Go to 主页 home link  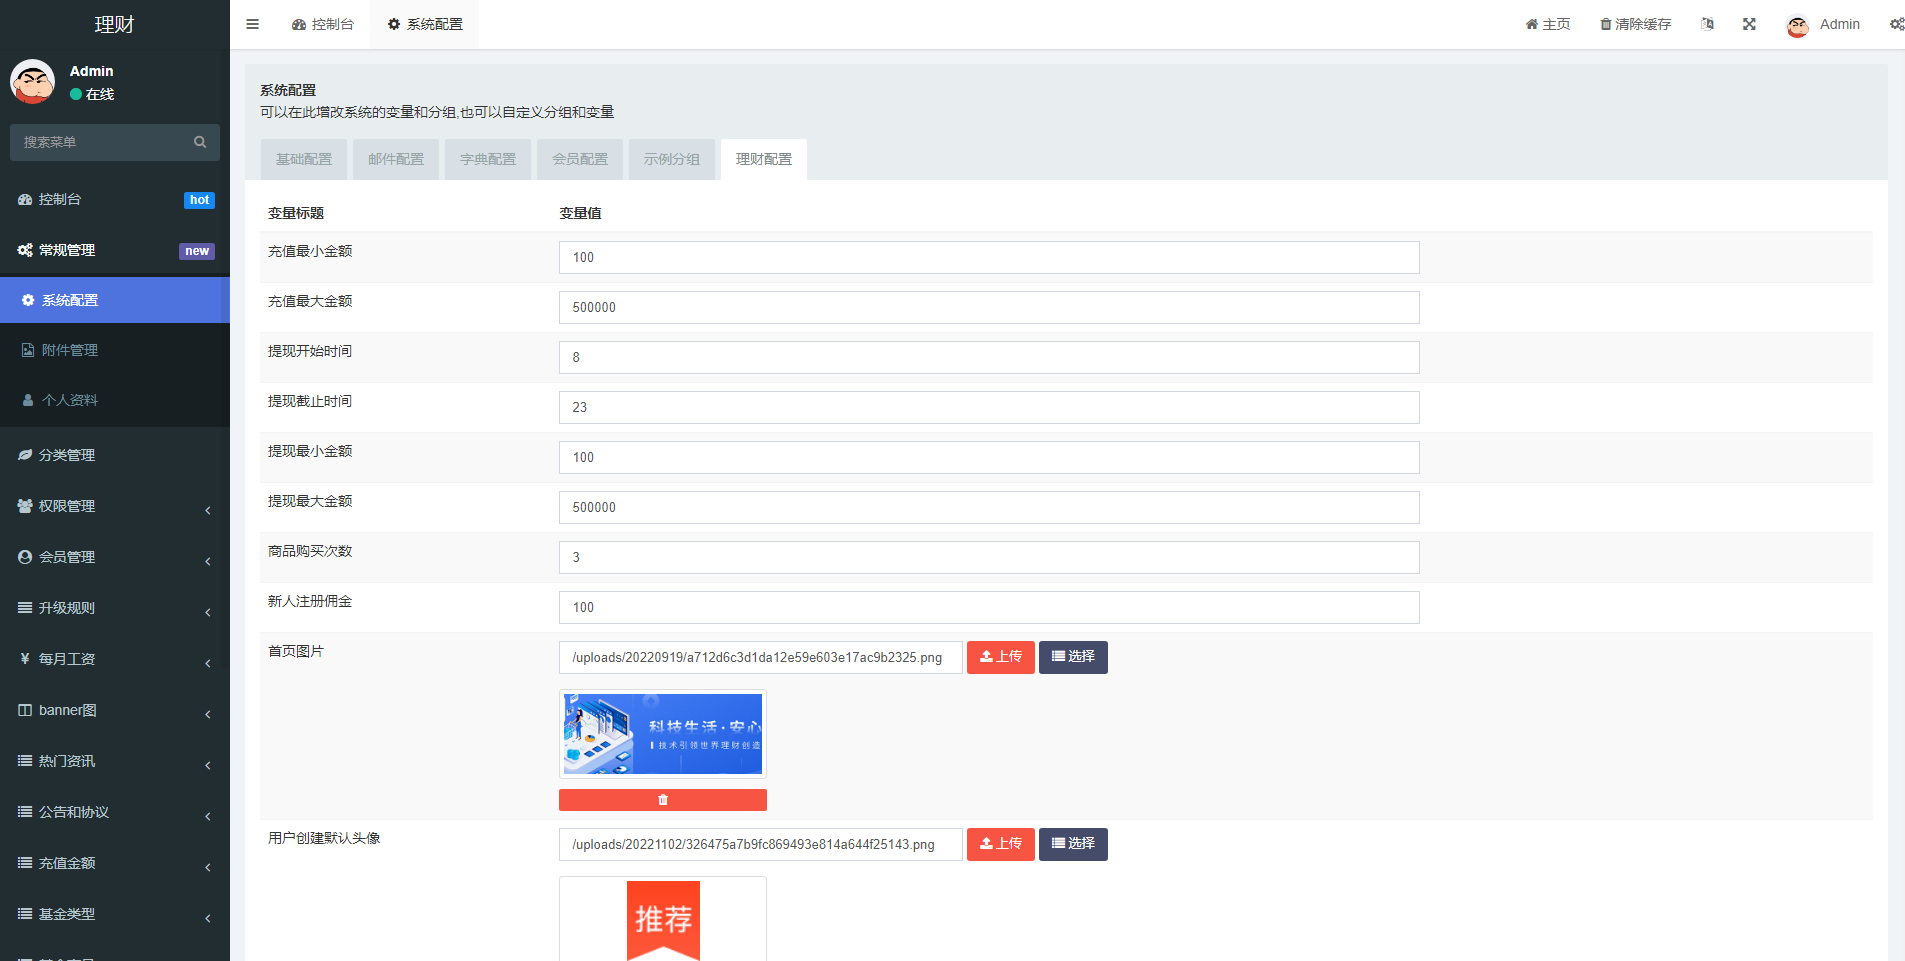pos(1548,24)
